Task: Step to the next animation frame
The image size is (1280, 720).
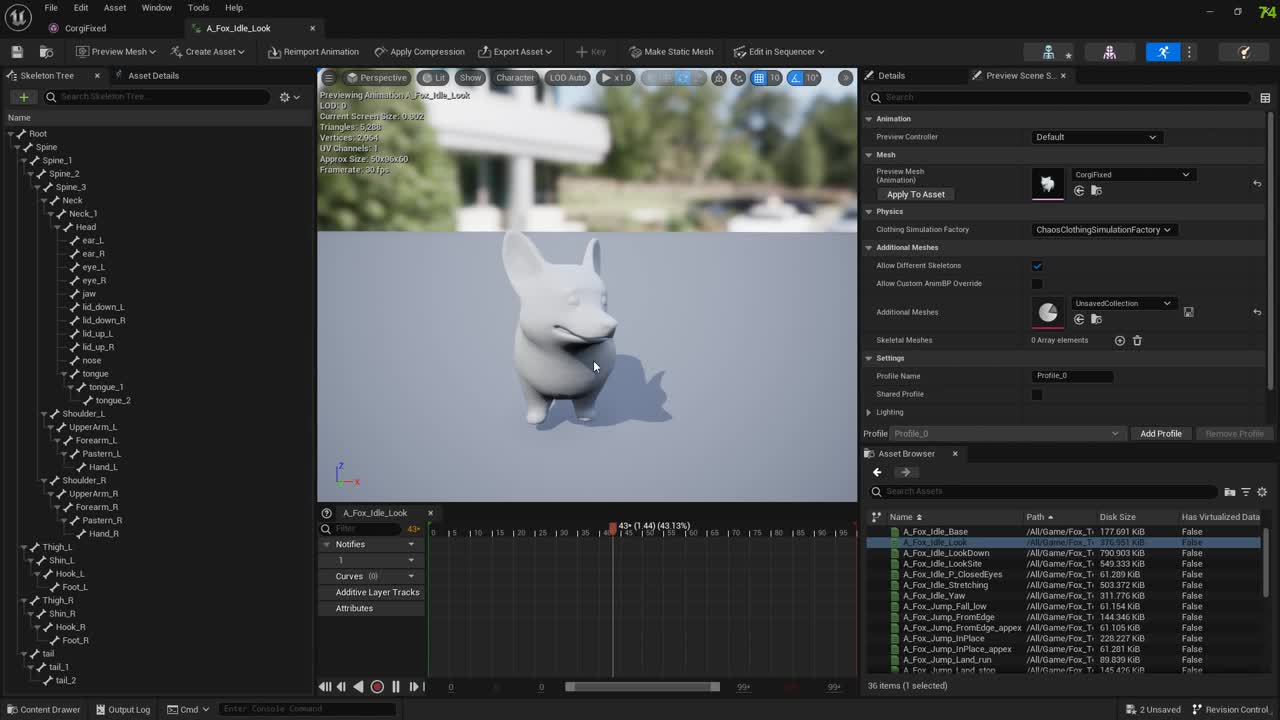Action: [x=414, y=687]
